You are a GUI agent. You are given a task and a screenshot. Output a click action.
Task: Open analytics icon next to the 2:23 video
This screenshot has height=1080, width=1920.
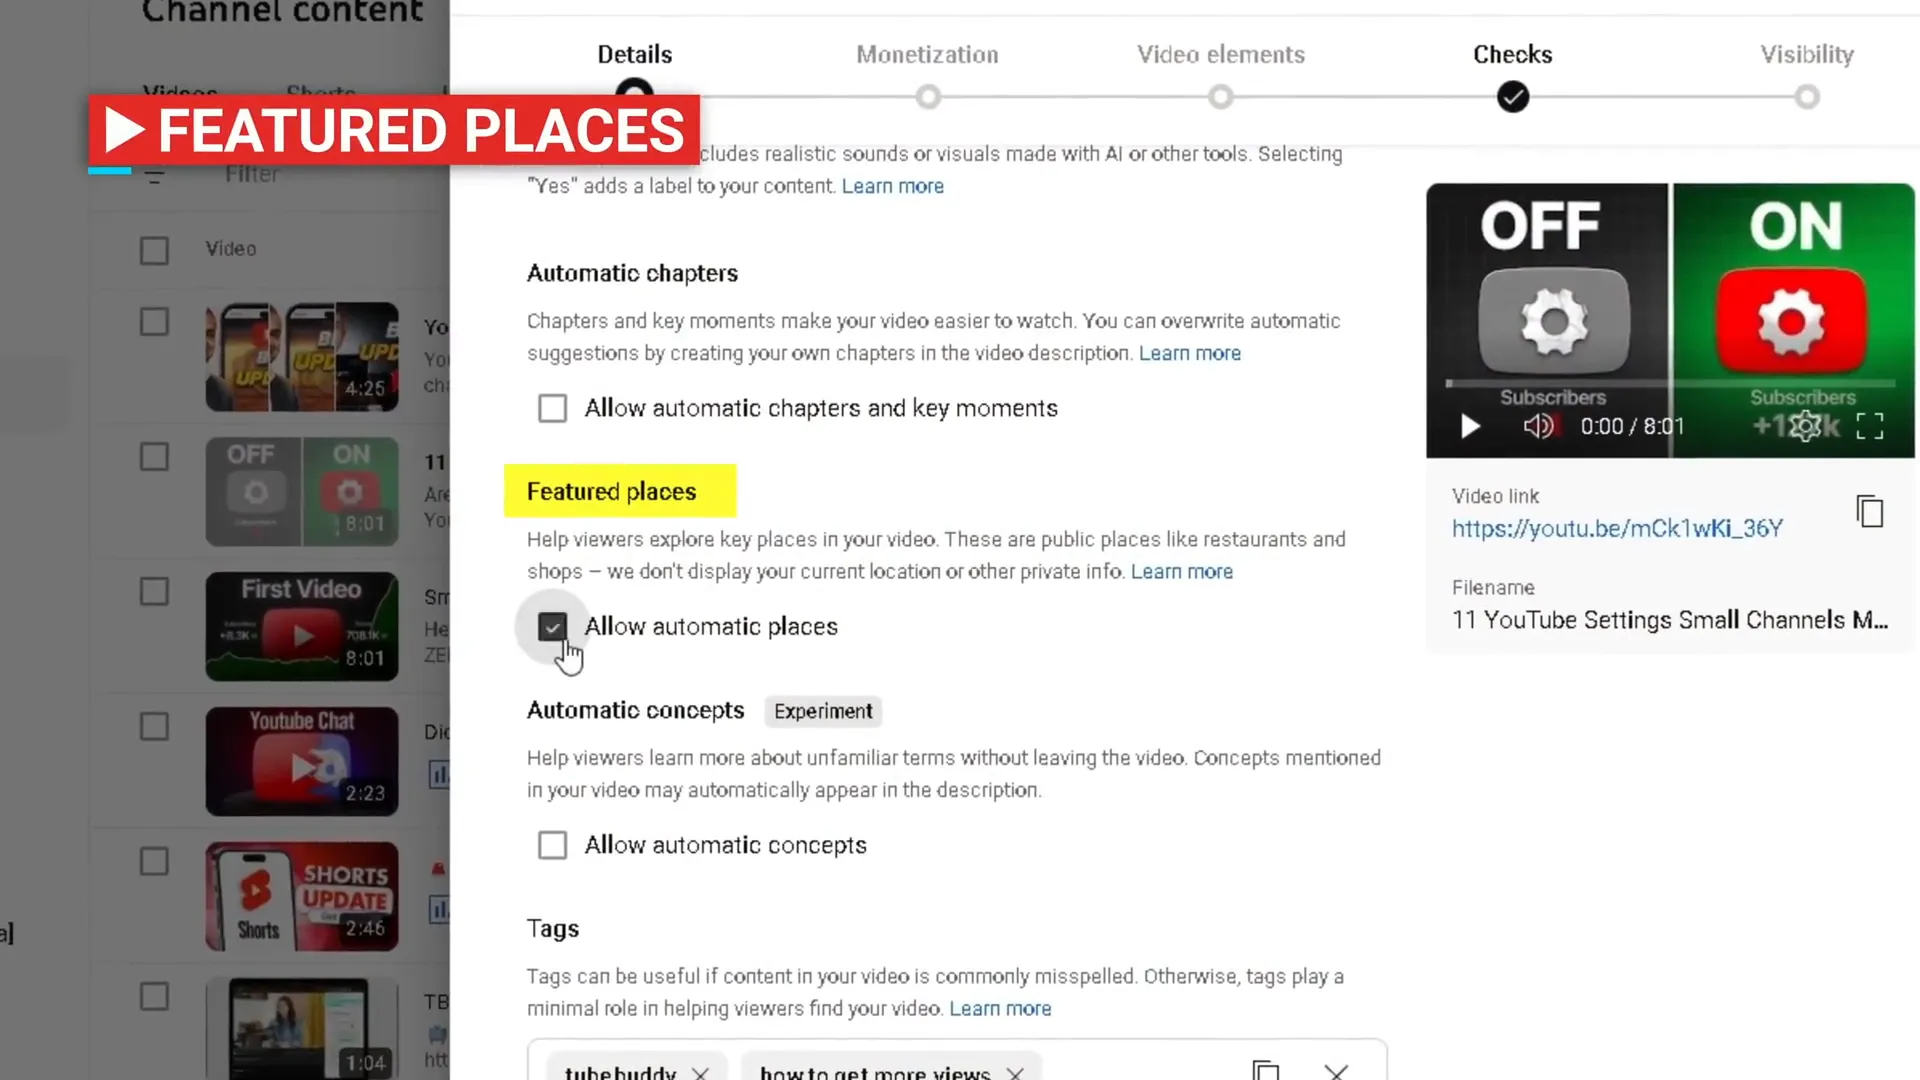click(x=440, y=773)
